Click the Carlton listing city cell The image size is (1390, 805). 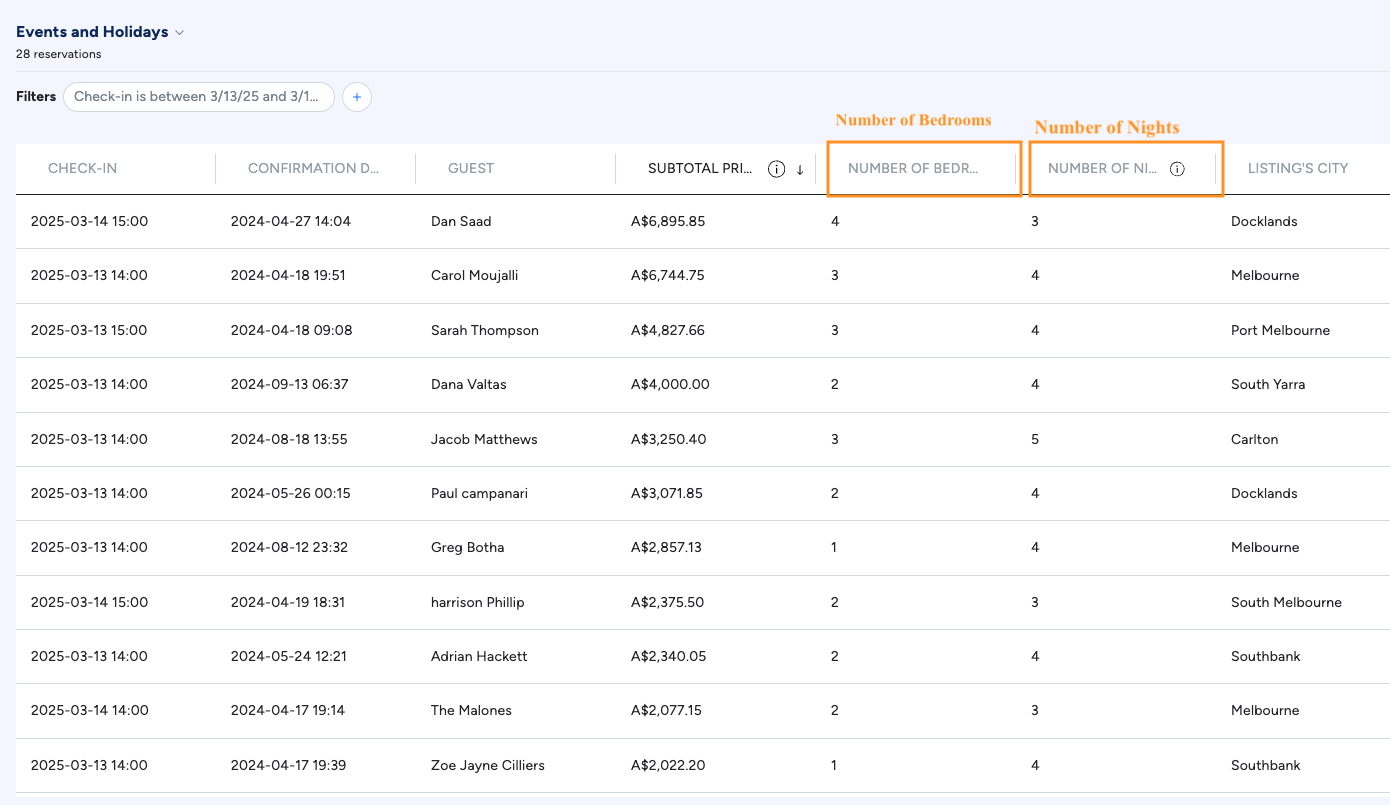coord(1254,439)
